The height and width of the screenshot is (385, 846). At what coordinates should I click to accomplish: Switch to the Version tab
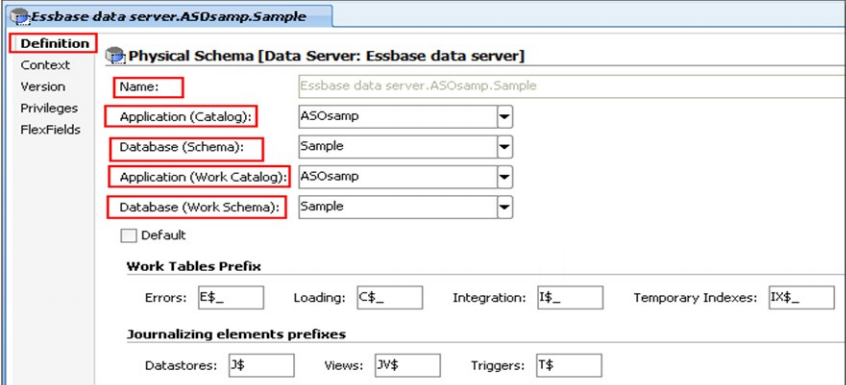tap(43, 87)
